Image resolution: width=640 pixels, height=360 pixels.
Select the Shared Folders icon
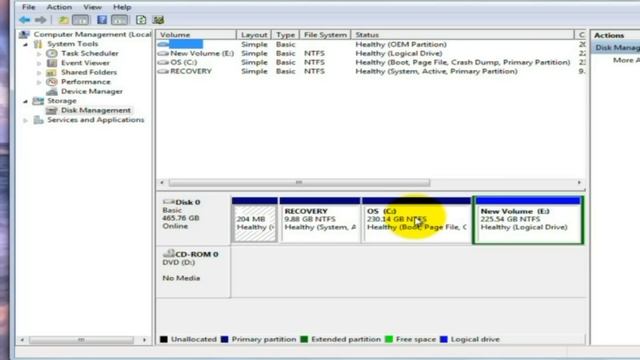pyautogui.click(x=51, y=72)
